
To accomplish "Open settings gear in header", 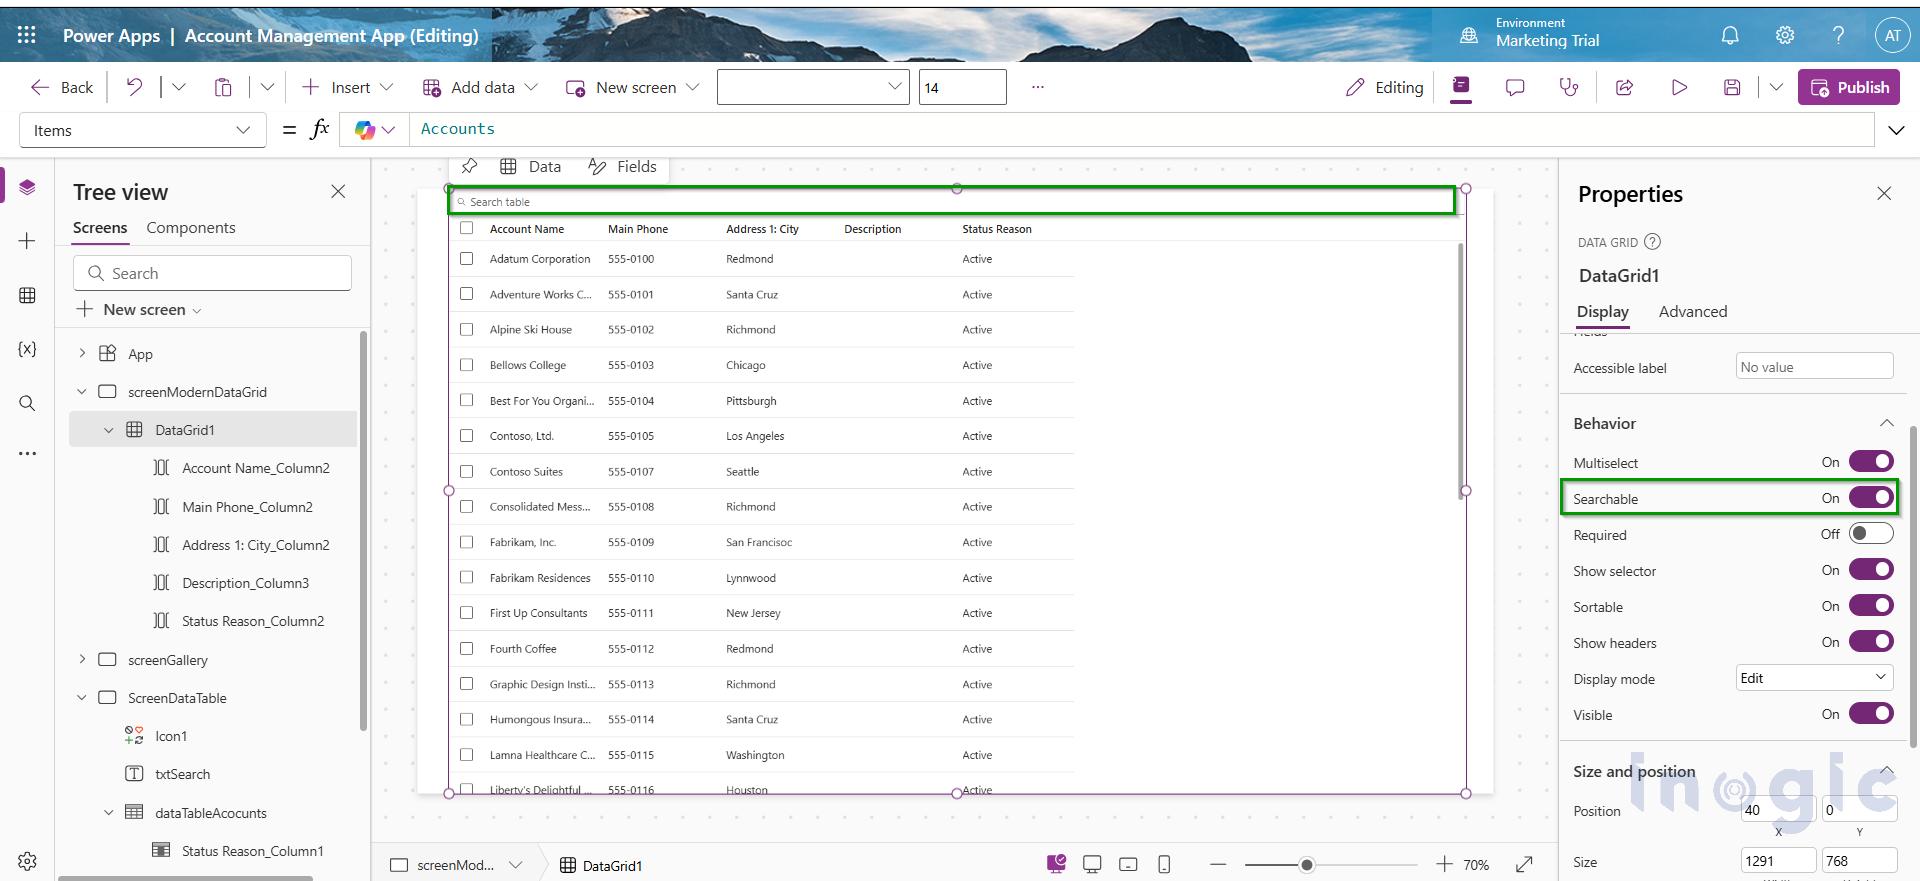I will click(x=1785, y=35).
